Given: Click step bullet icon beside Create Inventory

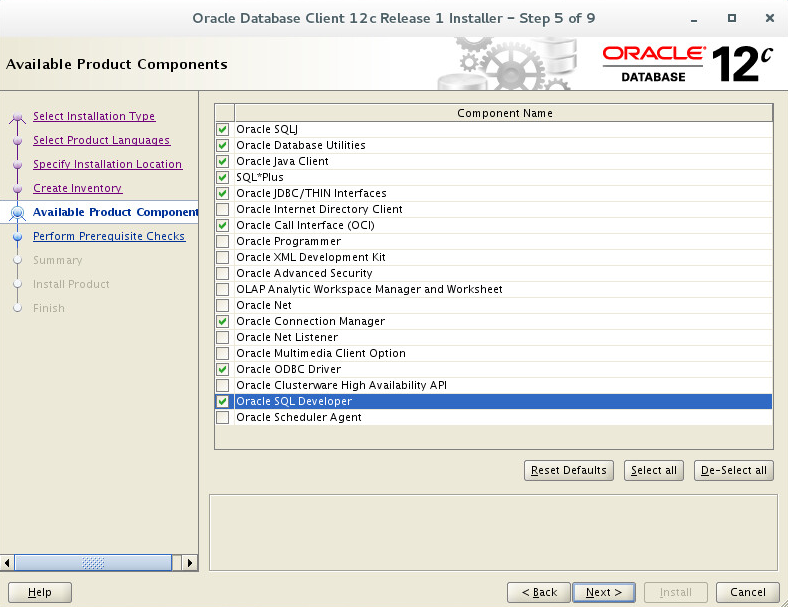Looking at the screenshot, I should point(18,188).
